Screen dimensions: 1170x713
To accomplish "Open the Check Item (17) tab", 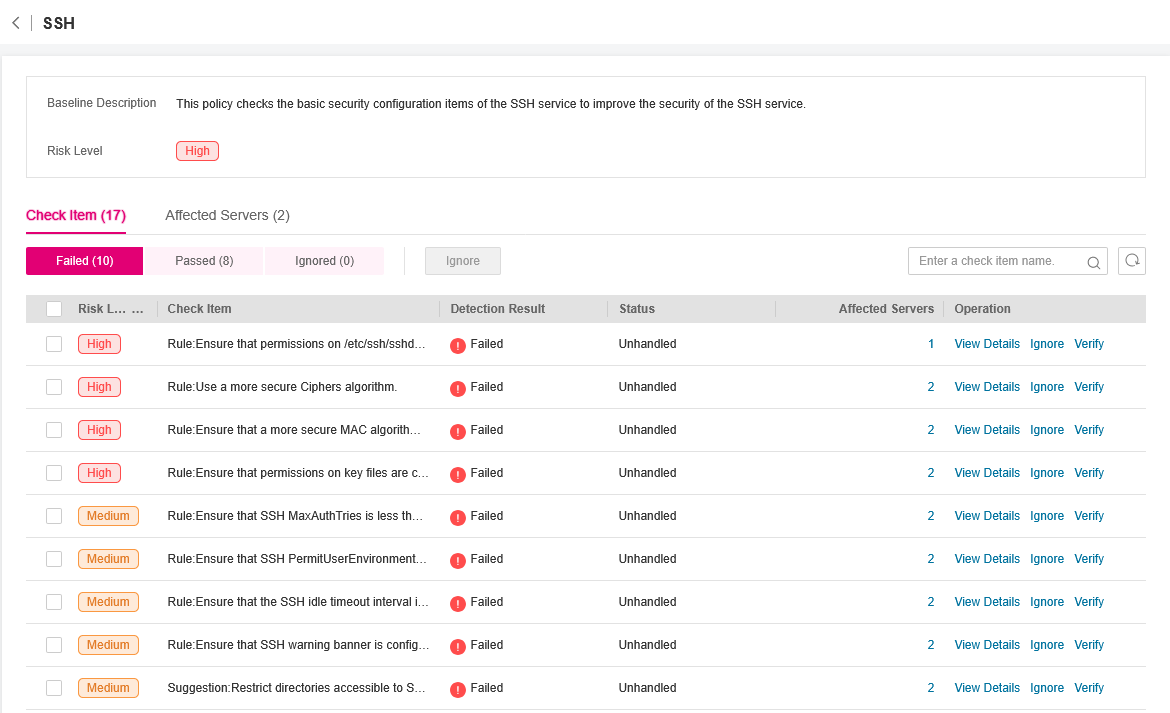I will point(76,215).
